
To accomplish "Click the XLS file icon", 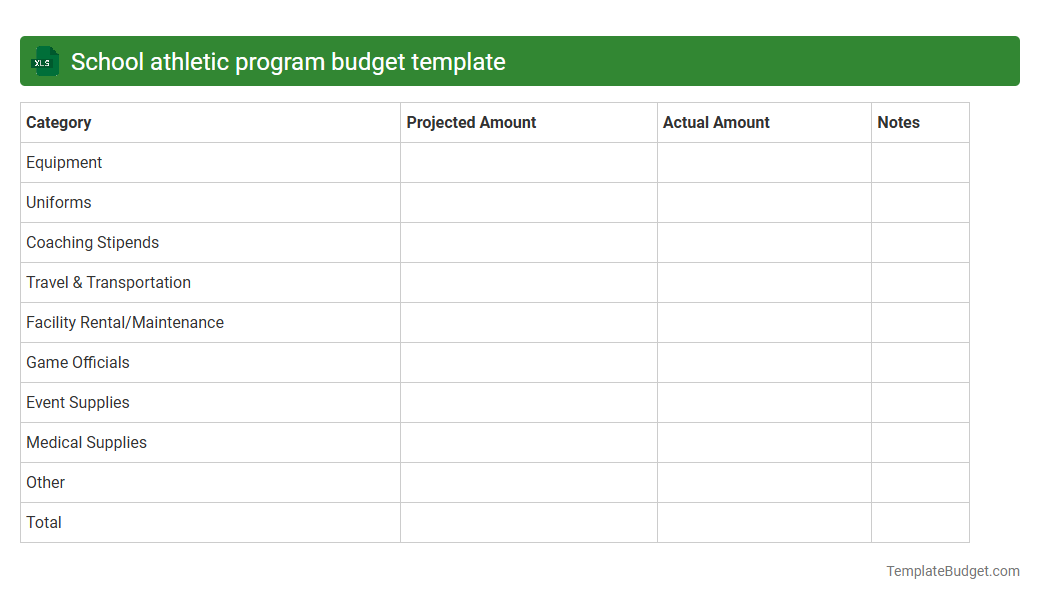I will [44, 61].
